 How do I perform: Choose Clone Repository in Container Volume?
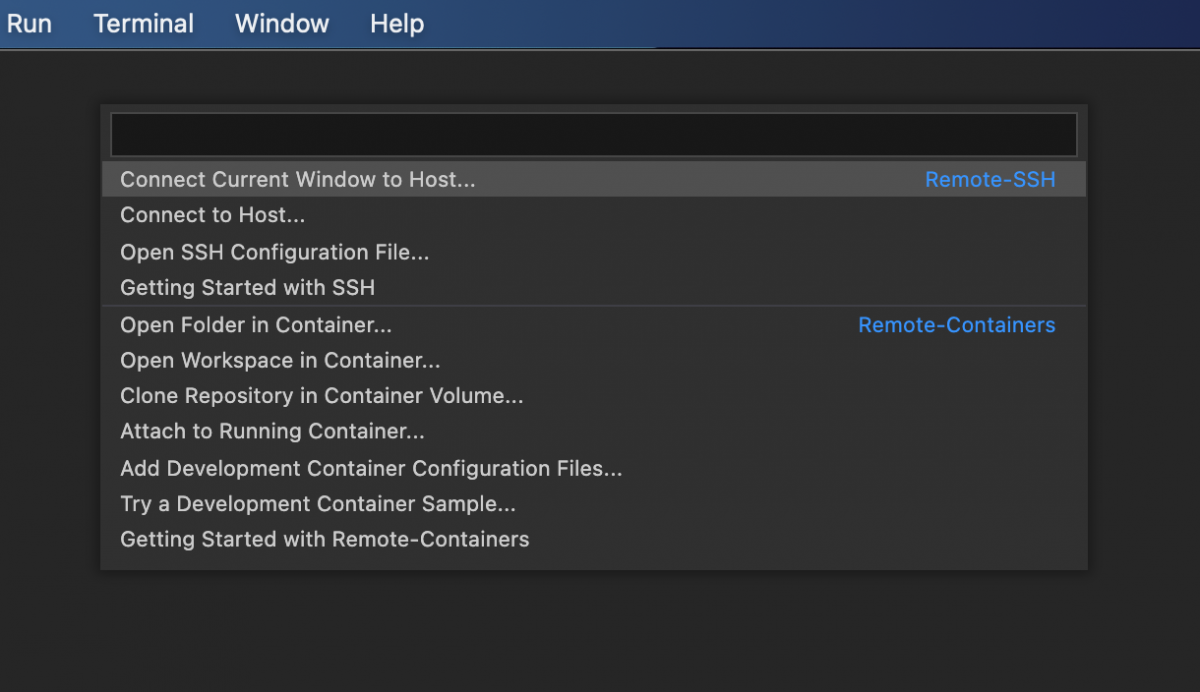tap(321, 396)
